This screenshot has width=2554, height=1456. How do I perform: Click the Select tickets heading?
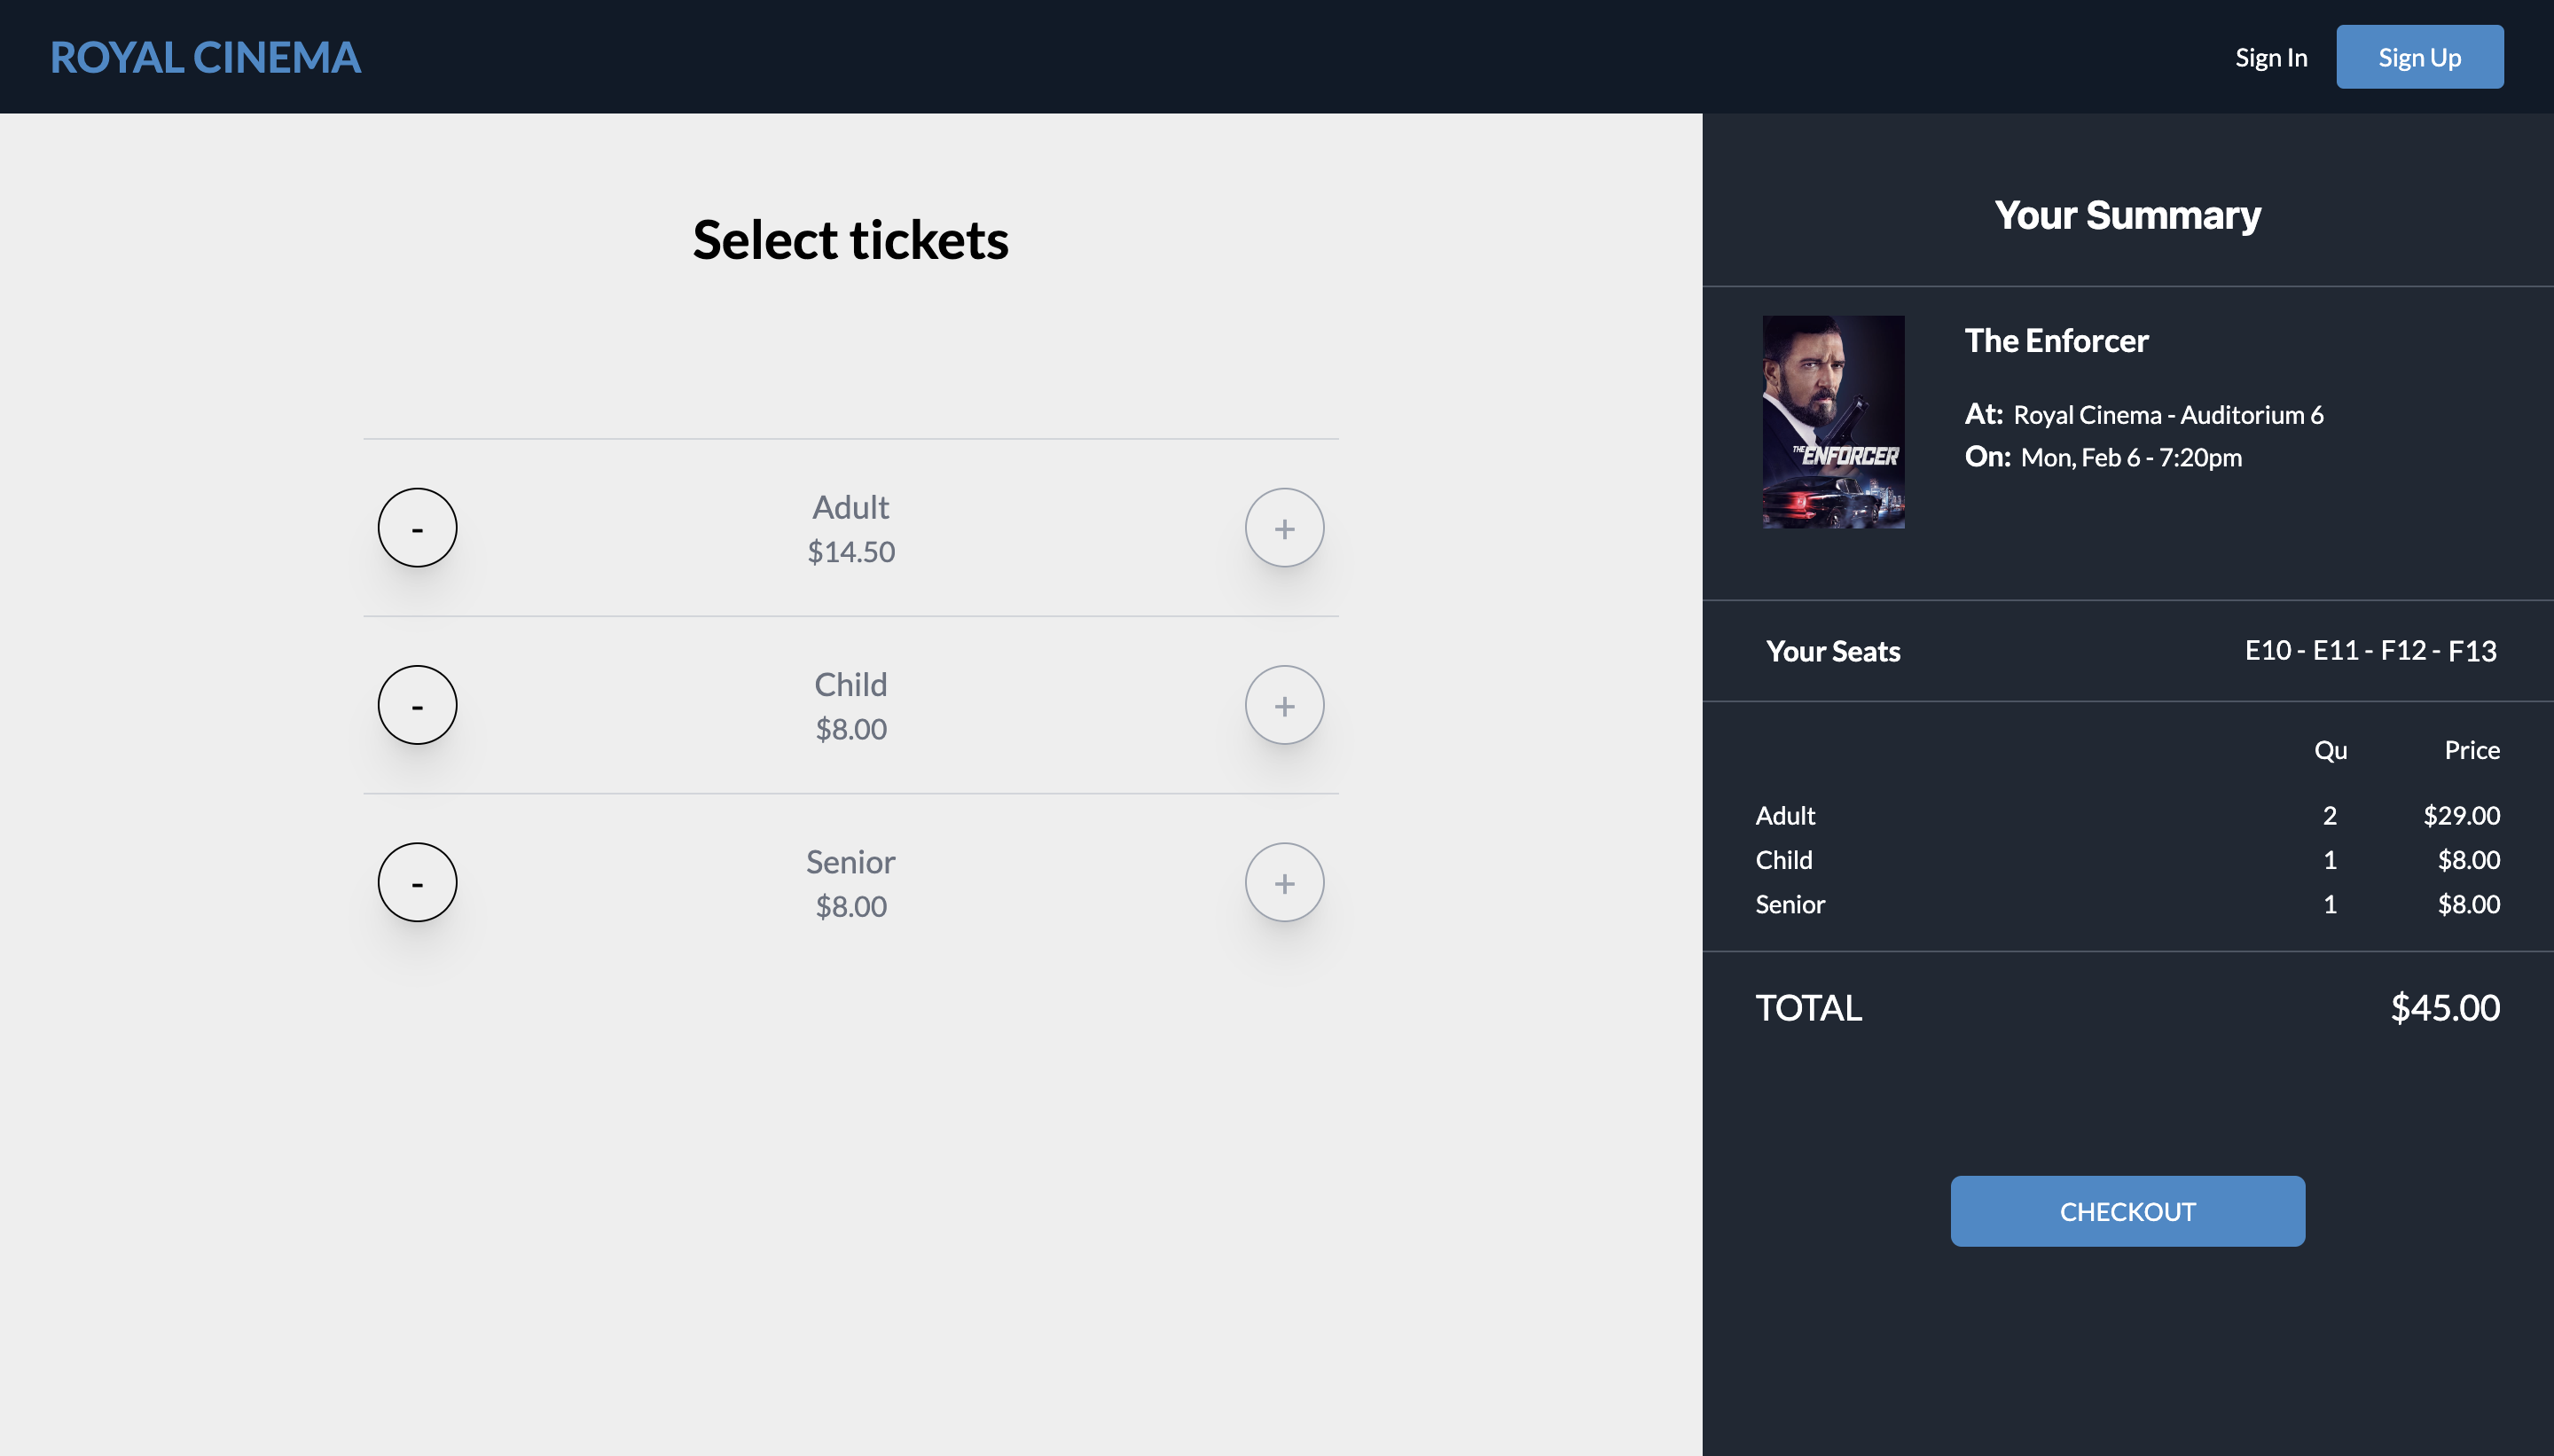(850, 239)
